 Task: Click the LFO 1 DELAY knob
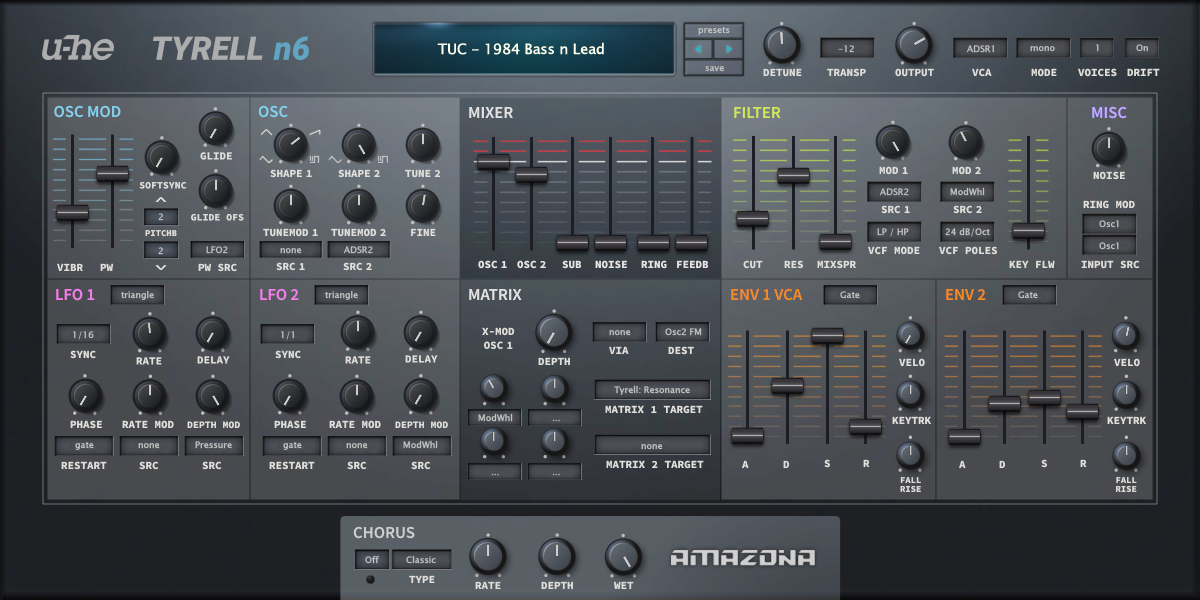[x=212, y=333]
